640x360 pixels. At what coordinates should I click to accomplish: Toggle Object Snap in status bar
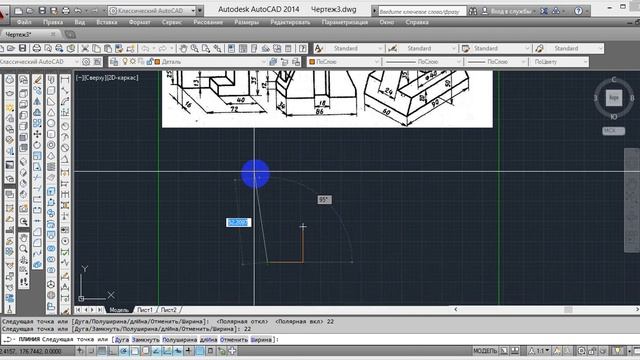point(135,351)
